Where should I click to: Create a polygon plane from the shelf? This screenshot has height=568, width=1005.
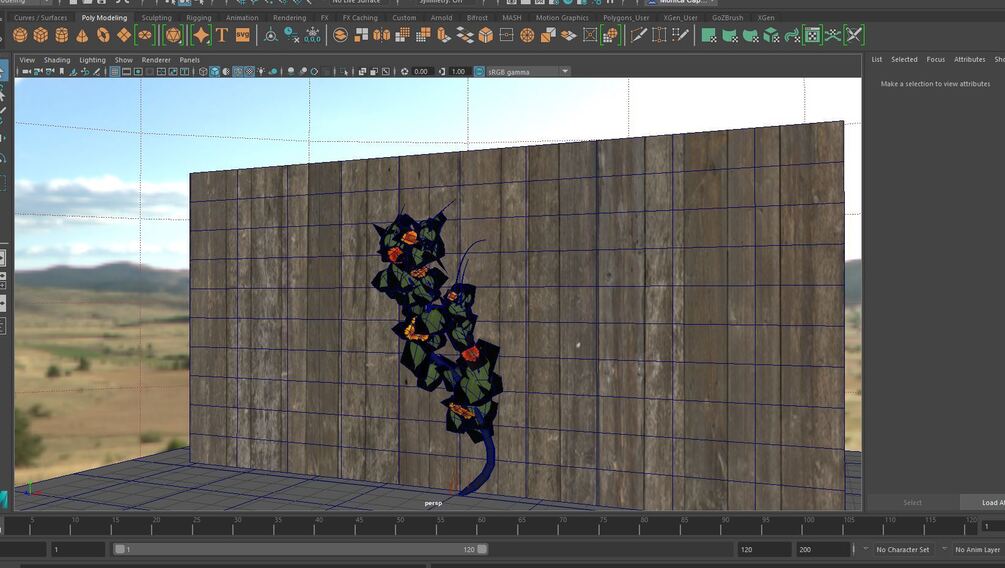(124, 35)
